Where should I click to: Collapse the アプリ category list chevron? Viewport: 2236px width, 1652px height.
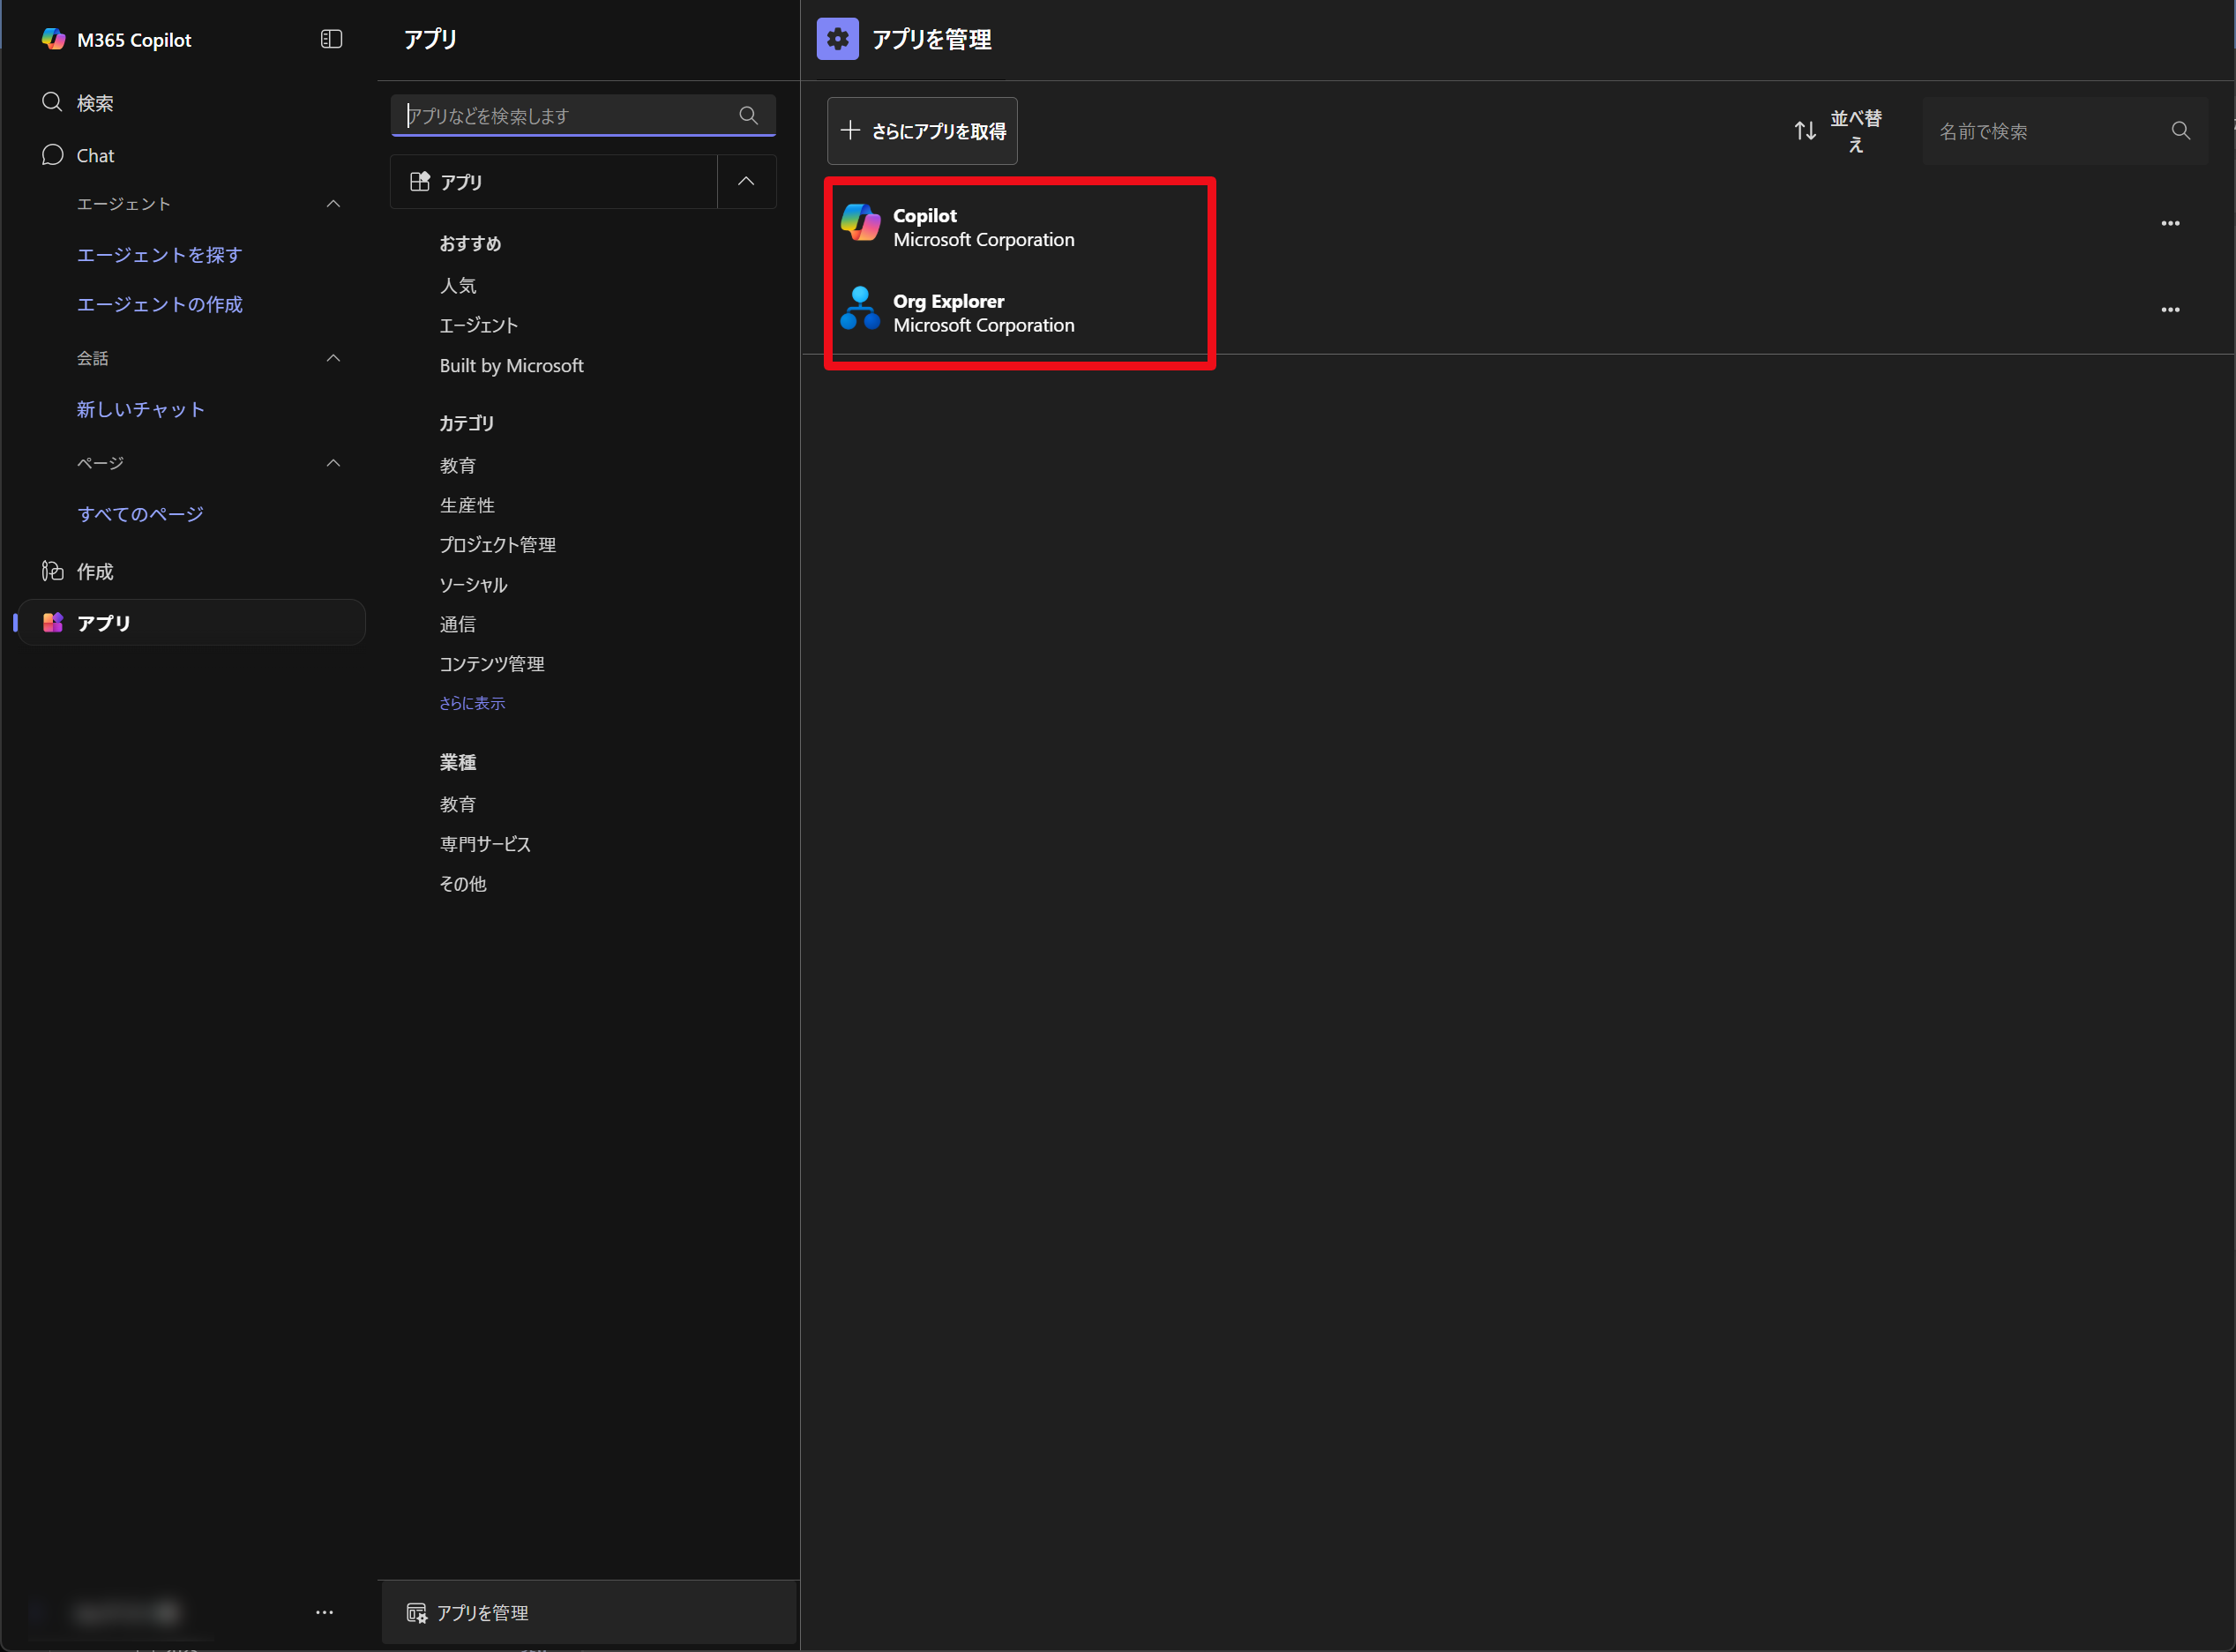pos(746,182)
